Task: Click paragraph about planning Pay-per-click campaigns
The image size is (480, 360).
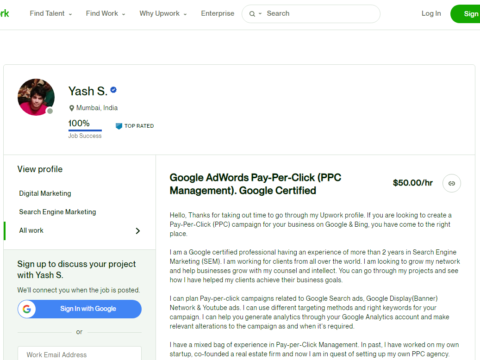Action: (x=309, y=312)
